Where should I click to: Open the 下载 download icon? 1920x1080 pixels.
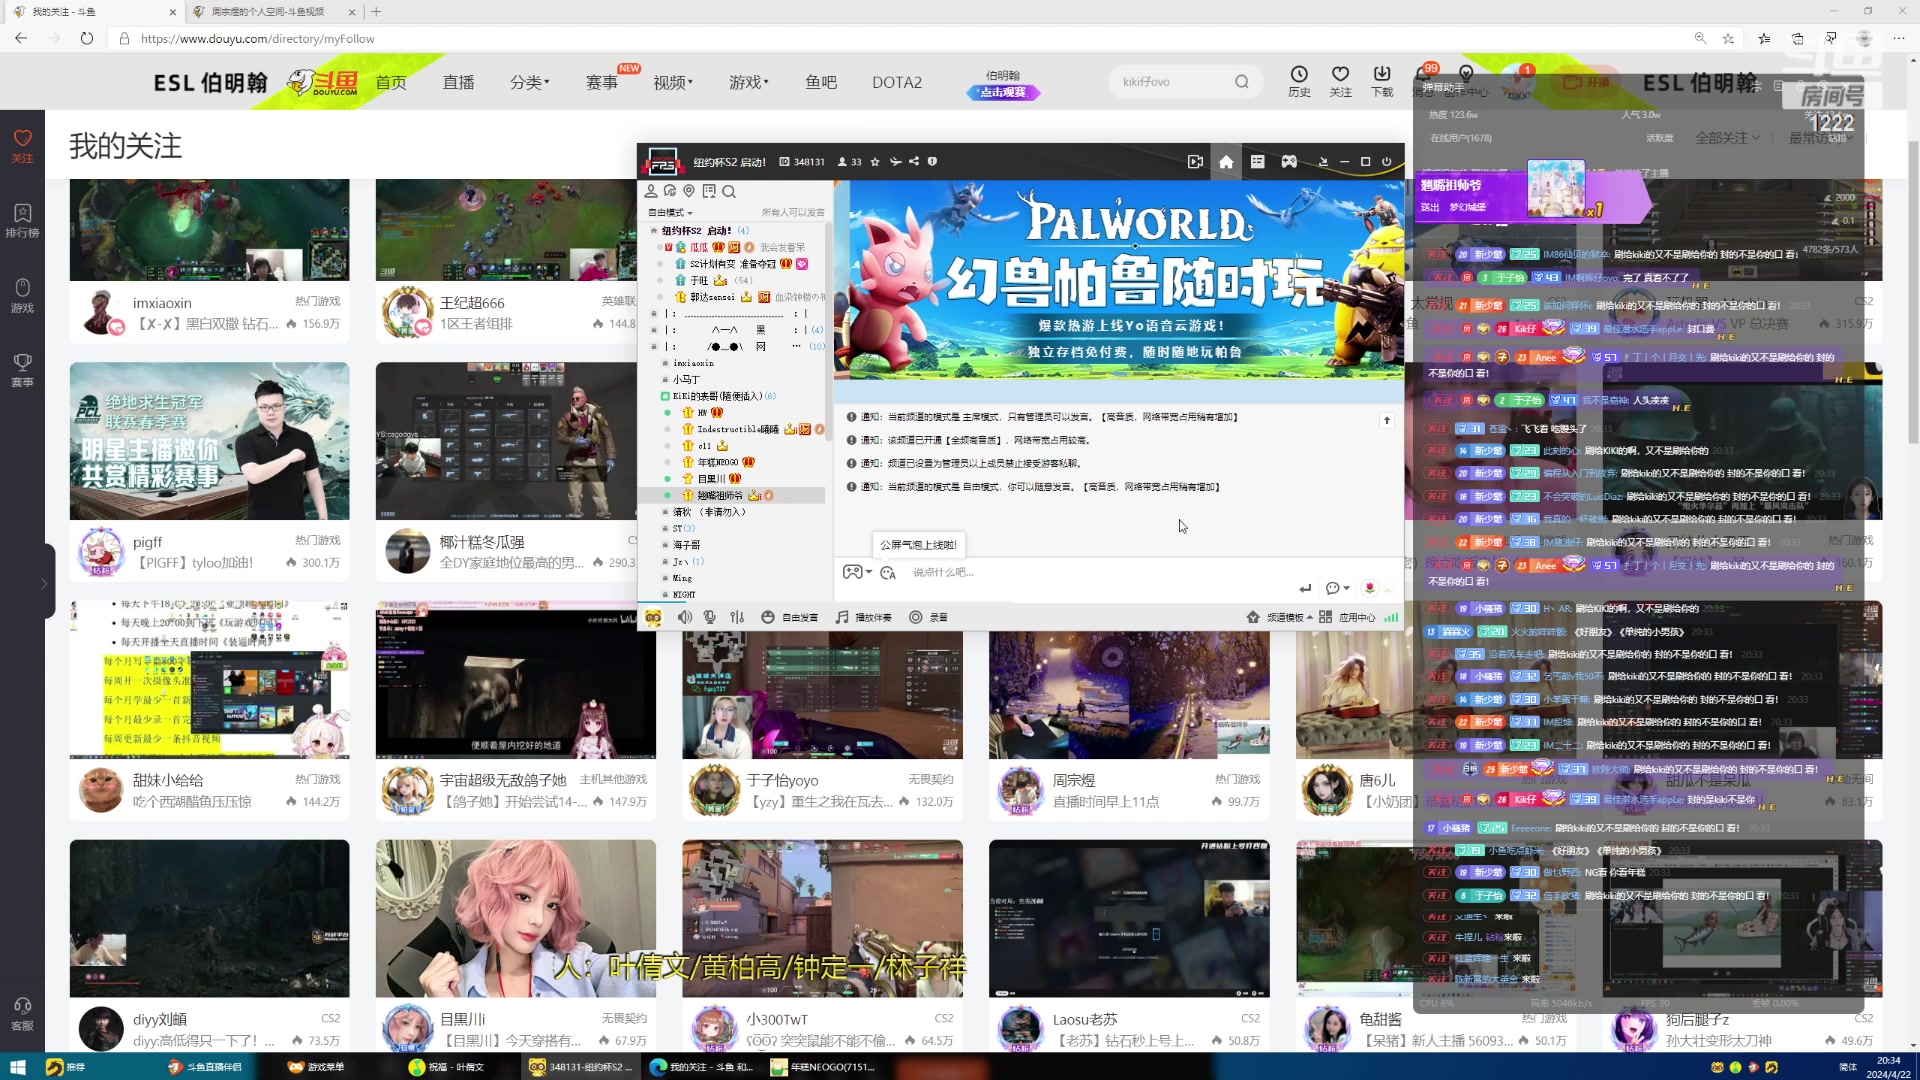(1382, 81)
